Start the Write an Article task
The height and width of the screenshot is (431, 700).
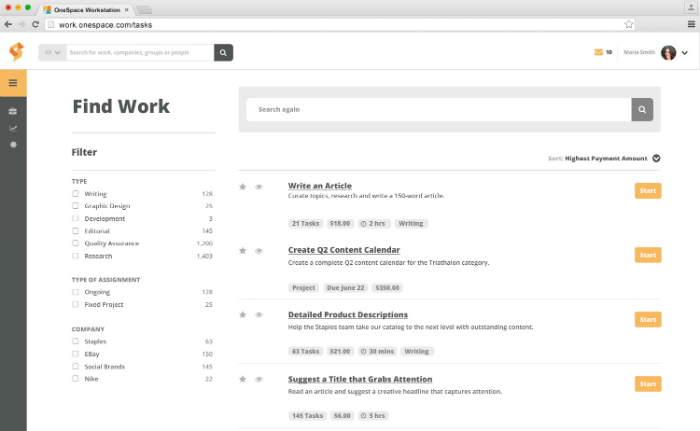tap(648, 191)
